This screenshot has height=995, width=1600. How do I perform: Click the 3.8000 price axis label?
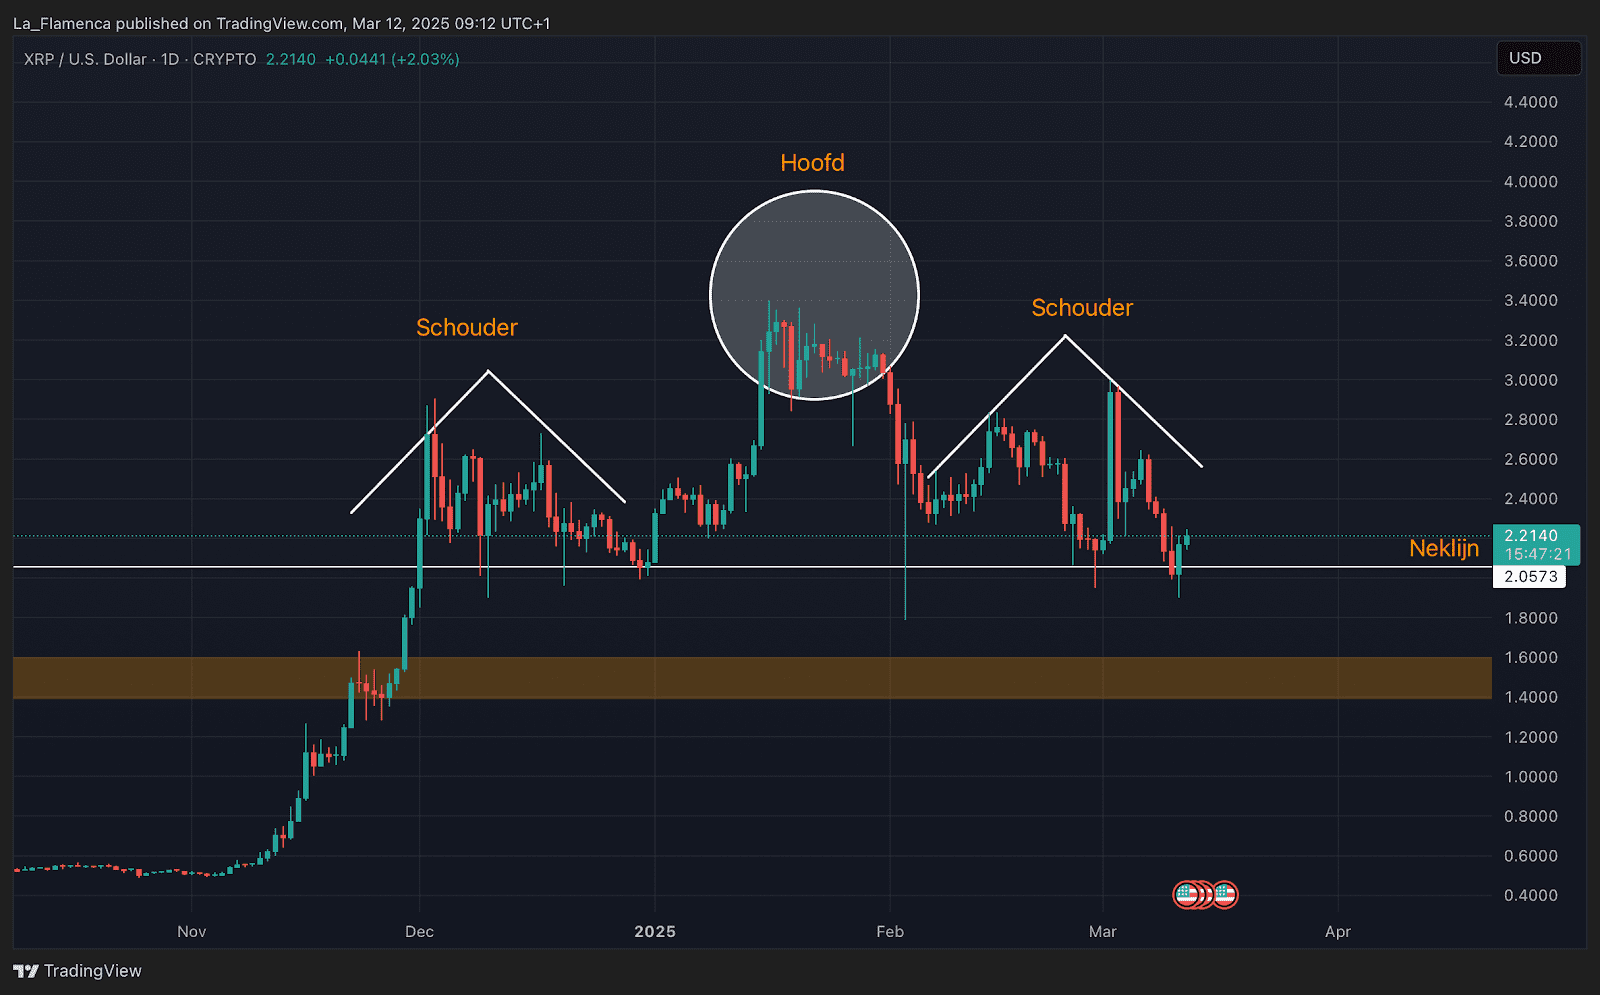1531,221
